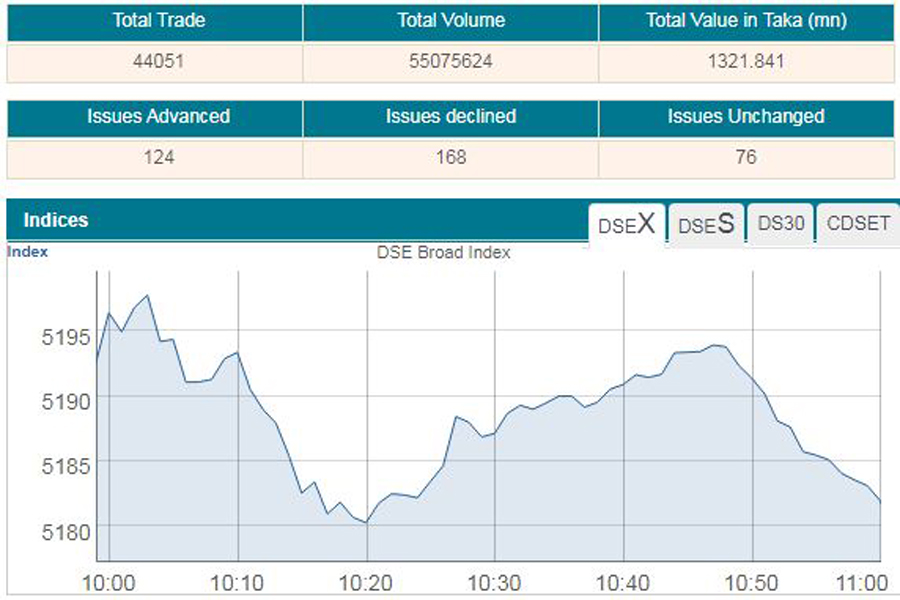Screen dimensions: 900x600
Task: Switch to the DSEX index tab
Action: click(x=627, y=223)
